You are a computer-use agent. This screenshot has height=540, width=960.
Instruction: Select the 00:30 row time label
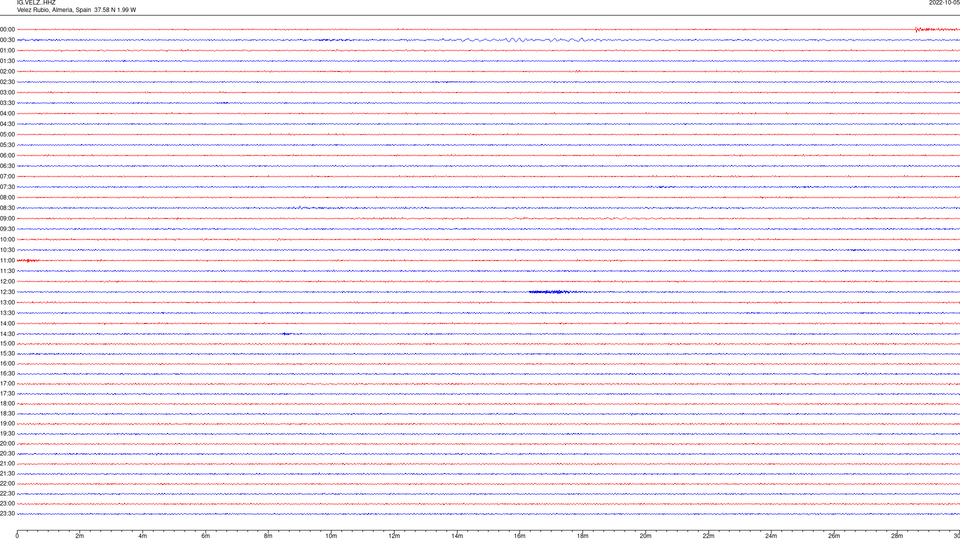pos(7,40)
